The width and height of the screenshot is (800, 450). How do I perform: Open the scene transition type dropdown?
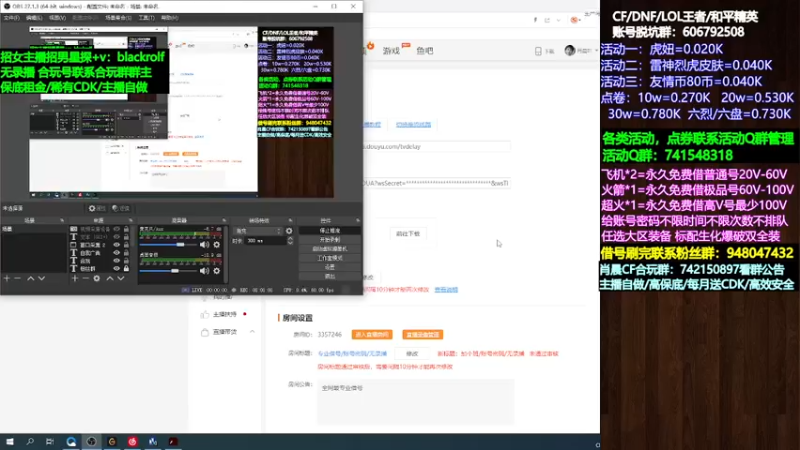258,231
